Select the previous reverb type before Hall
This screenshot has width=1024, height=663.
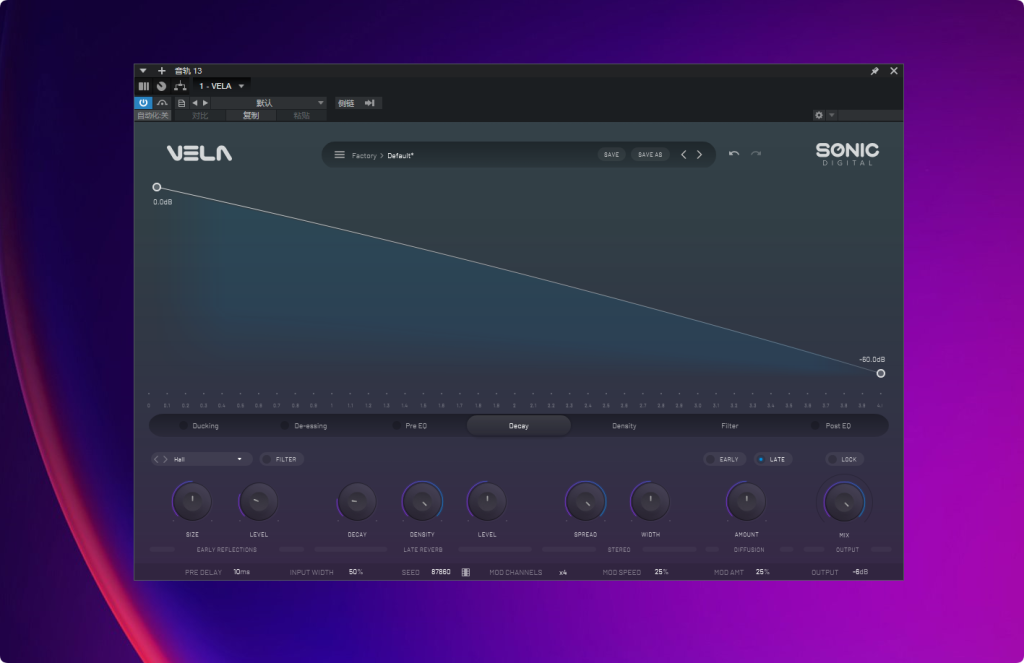[x=156, y=459]
